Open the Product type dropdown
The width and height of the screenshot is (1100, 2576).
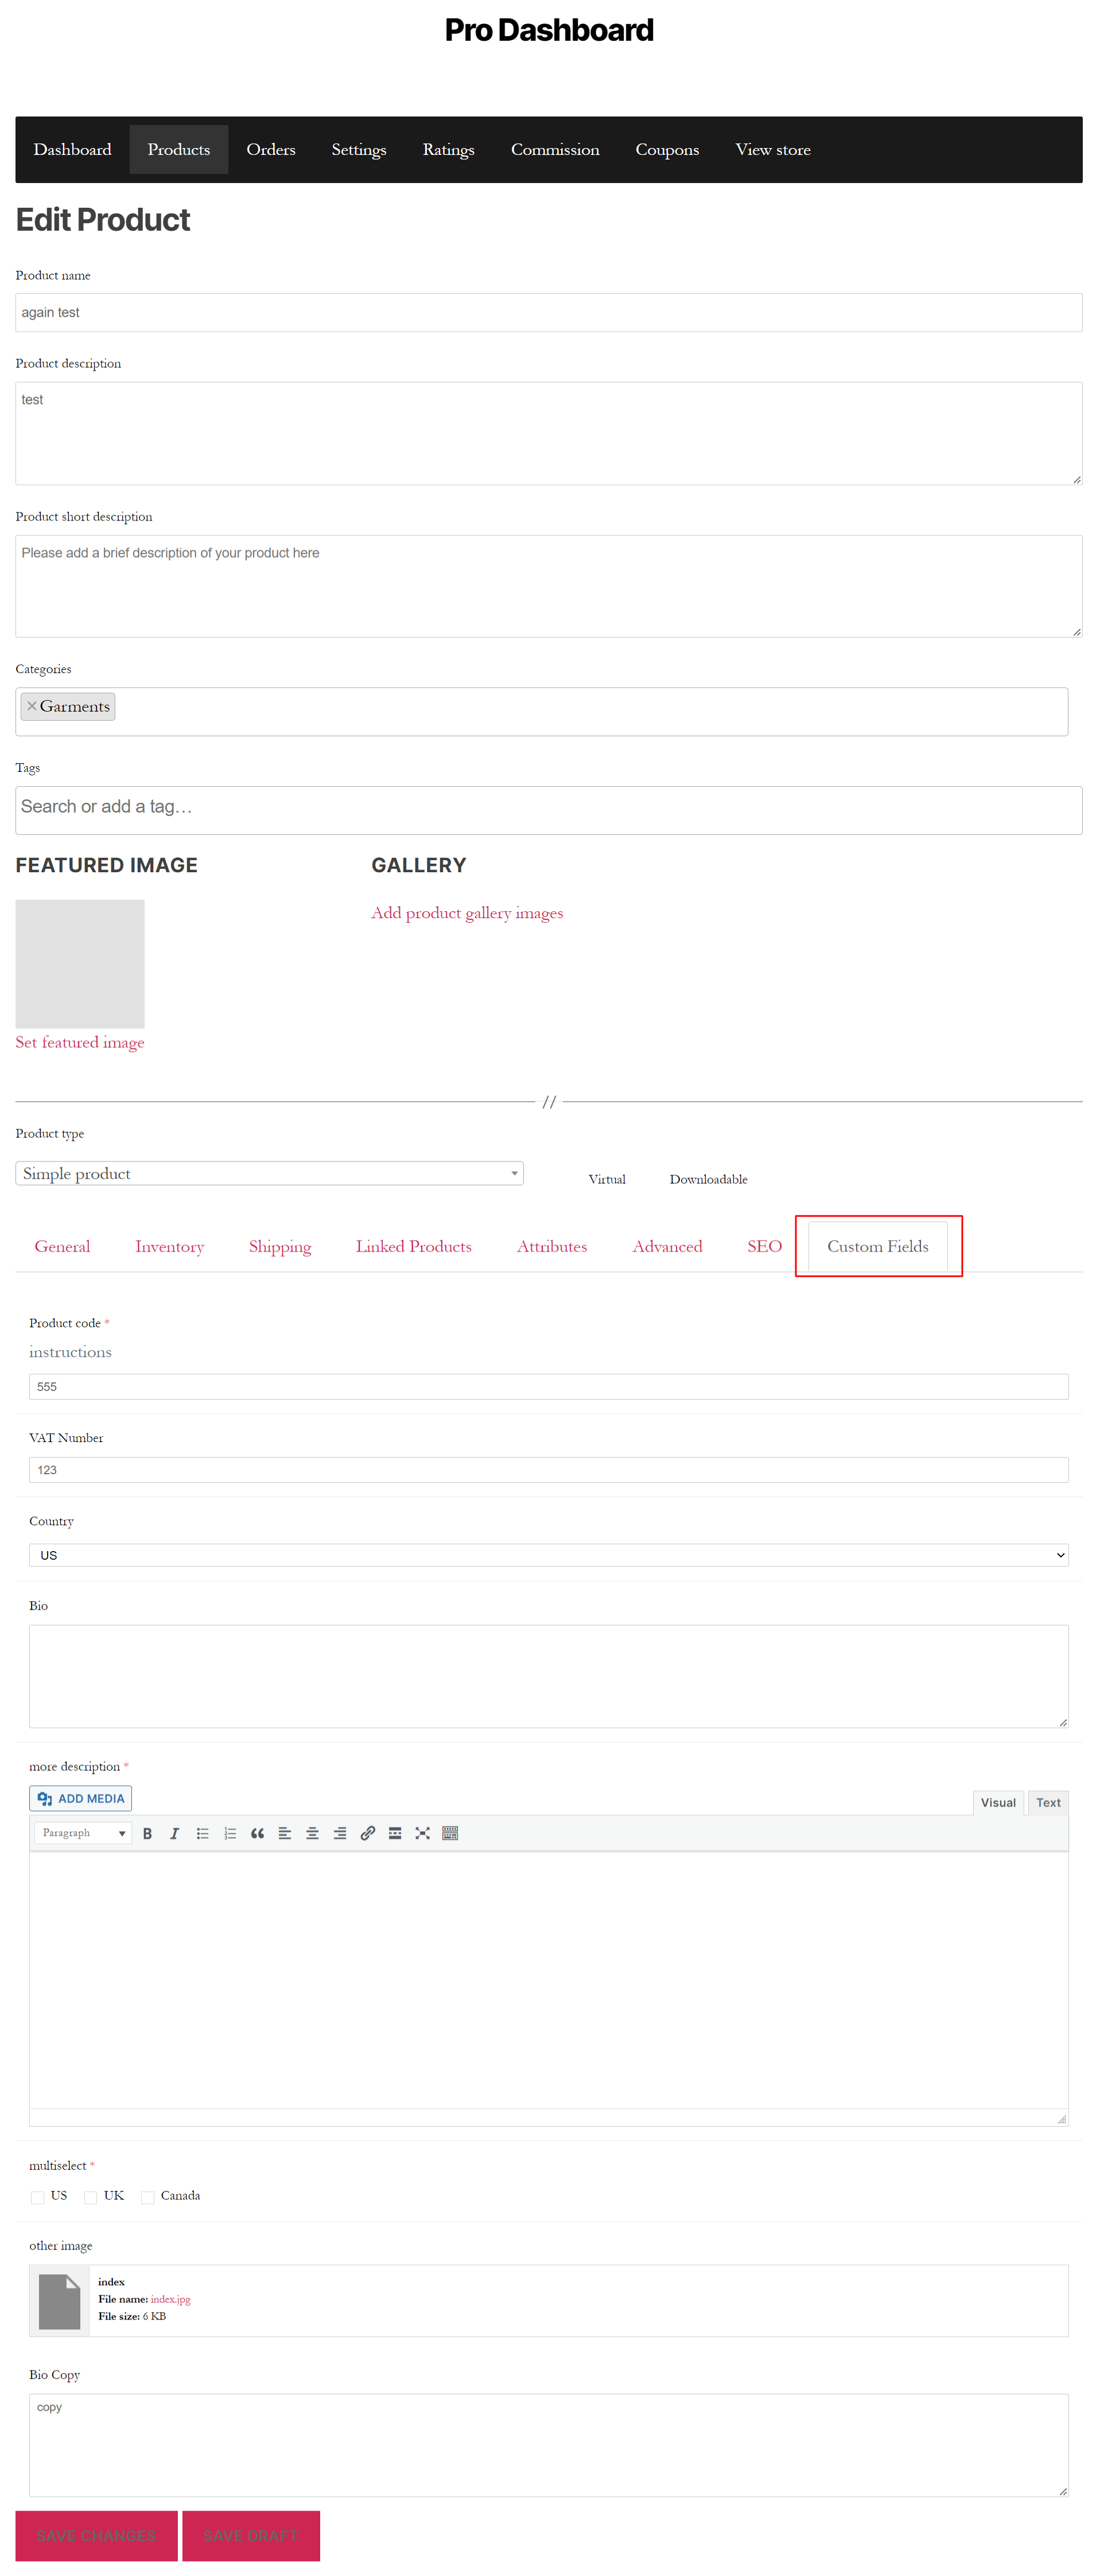click(269, 1173)
